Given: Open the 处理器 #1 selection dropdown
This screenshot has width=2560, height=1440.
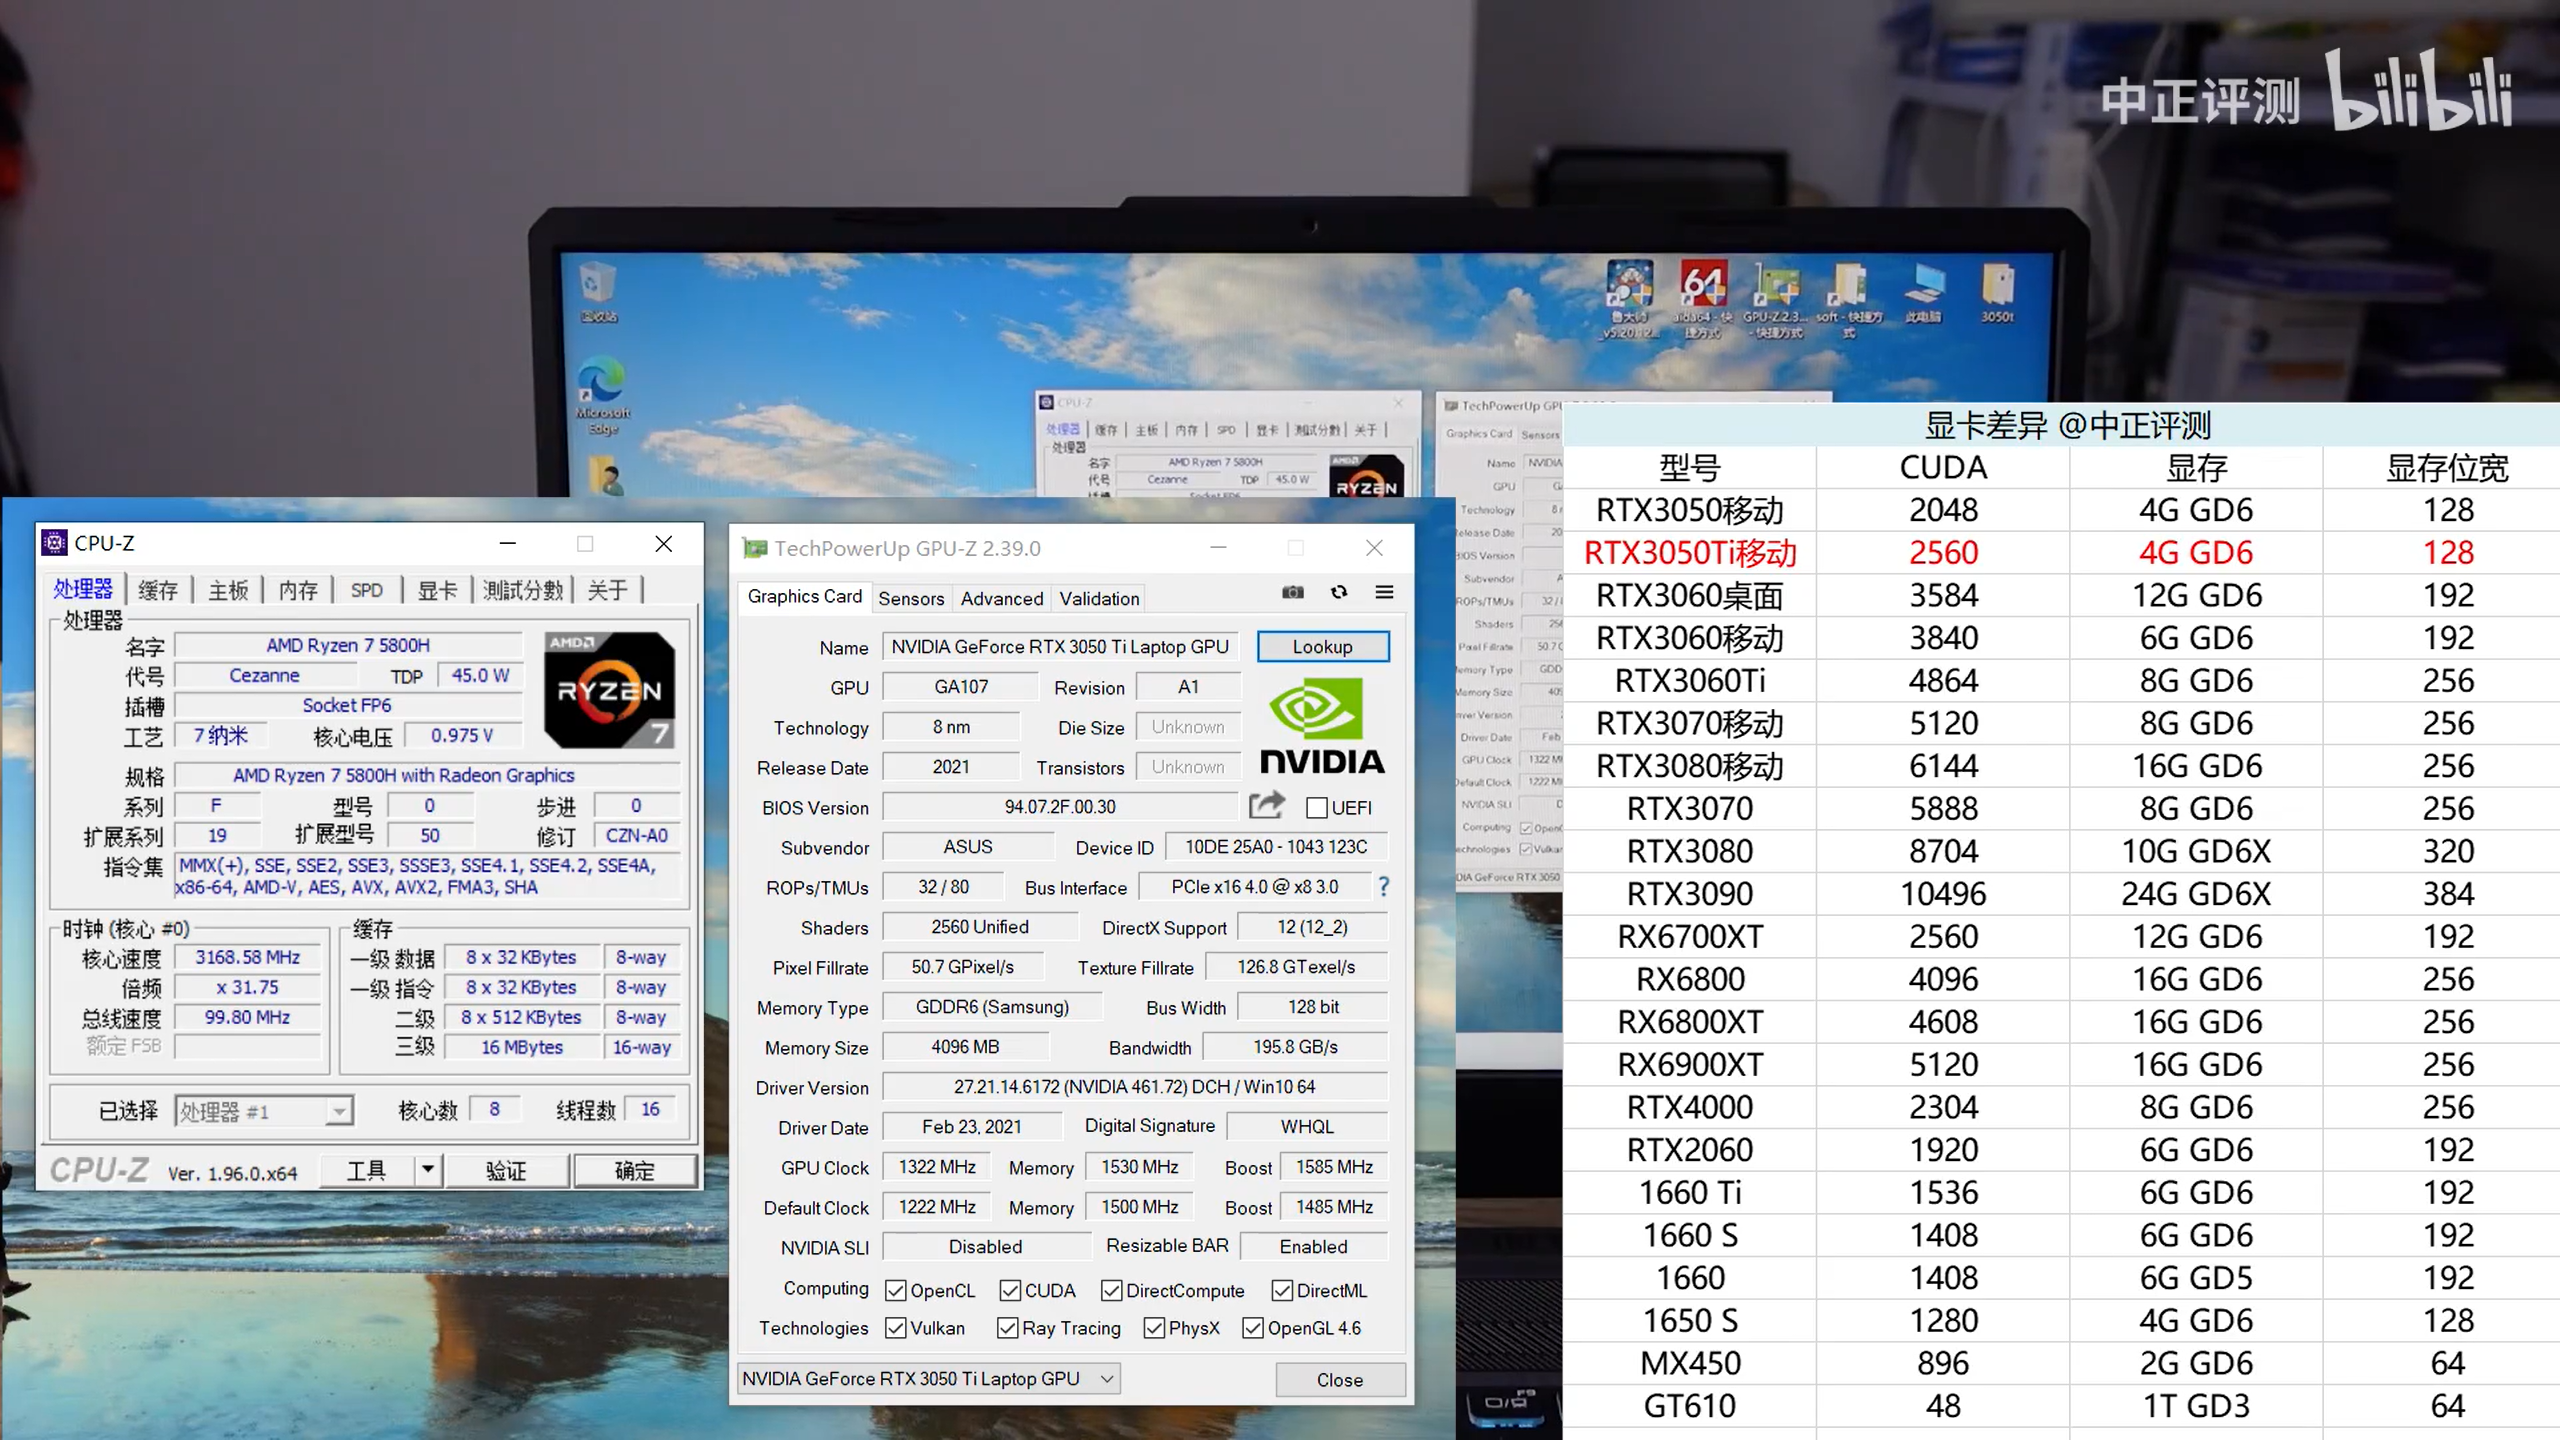Looking at the screenshot, I should point(339,1112).
